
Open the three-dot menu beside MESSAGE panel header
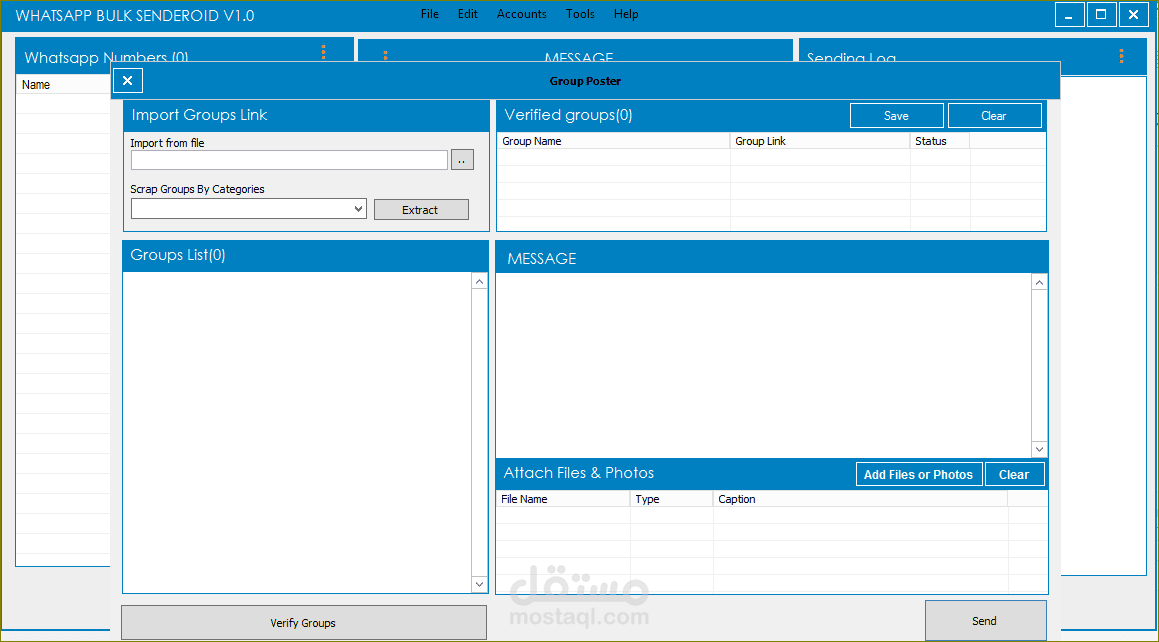point(385,55)
